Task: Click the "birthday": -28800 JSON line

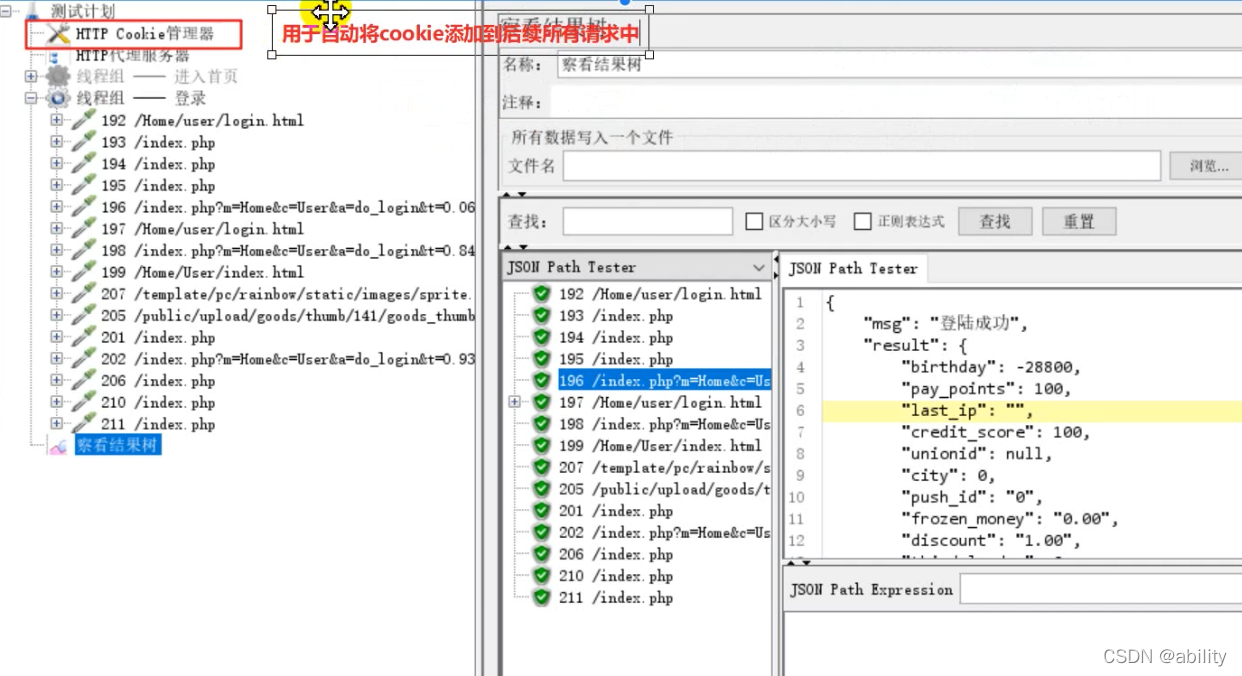Action: [990, 367]
